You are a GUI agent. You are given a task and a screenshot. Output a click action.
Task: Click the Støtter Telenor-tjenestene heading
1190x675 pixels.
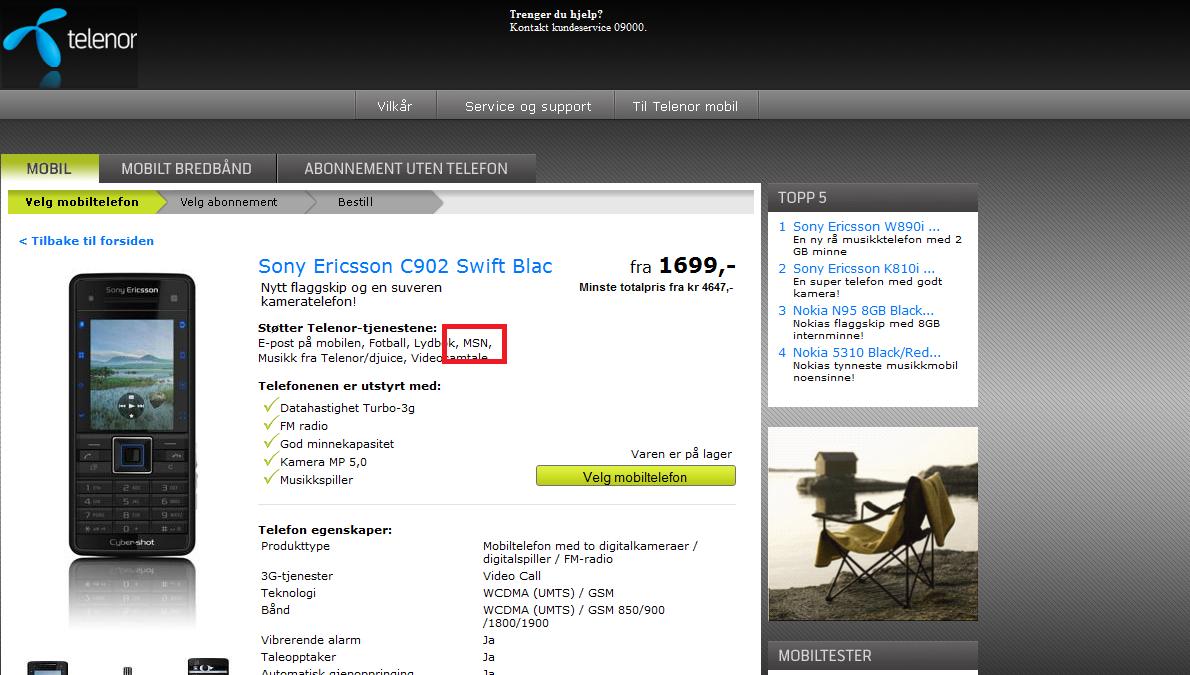(348, 328)
